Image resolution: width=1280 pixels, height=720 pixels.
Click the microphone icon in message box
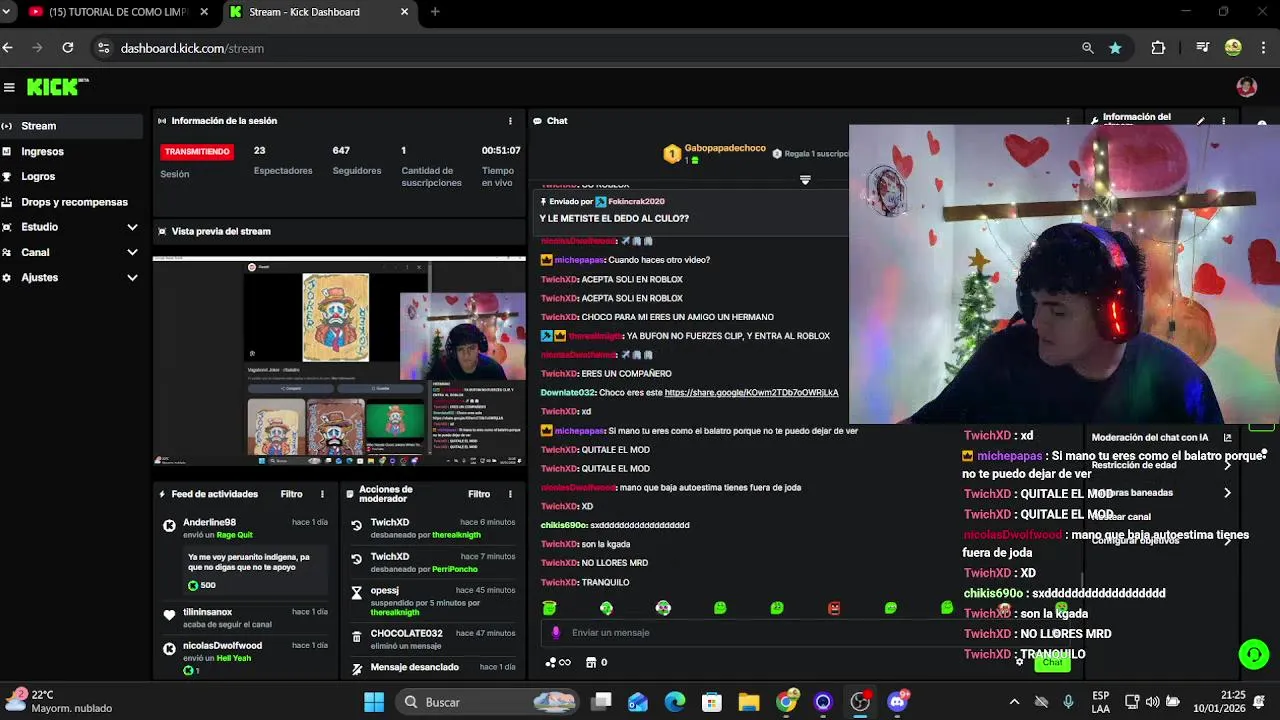click(556, 632)
